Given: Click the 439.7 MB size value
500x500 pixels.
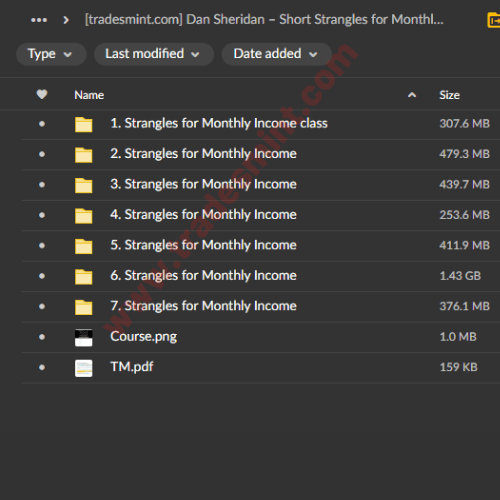Looking at the screenshot, I should 464,184.
